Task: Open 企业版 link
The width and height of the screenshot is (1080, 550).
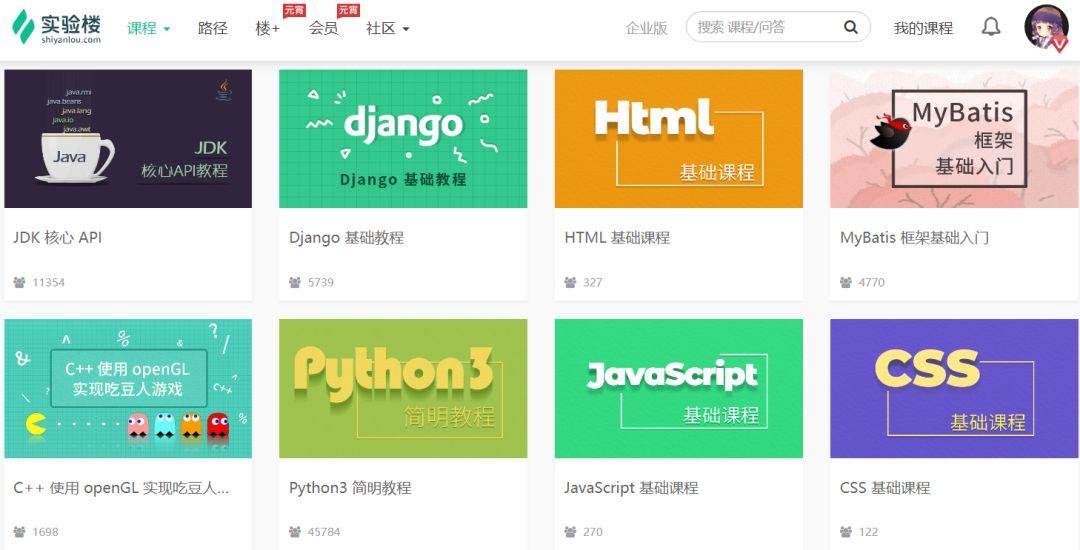Action: click(x=646, y=28)
